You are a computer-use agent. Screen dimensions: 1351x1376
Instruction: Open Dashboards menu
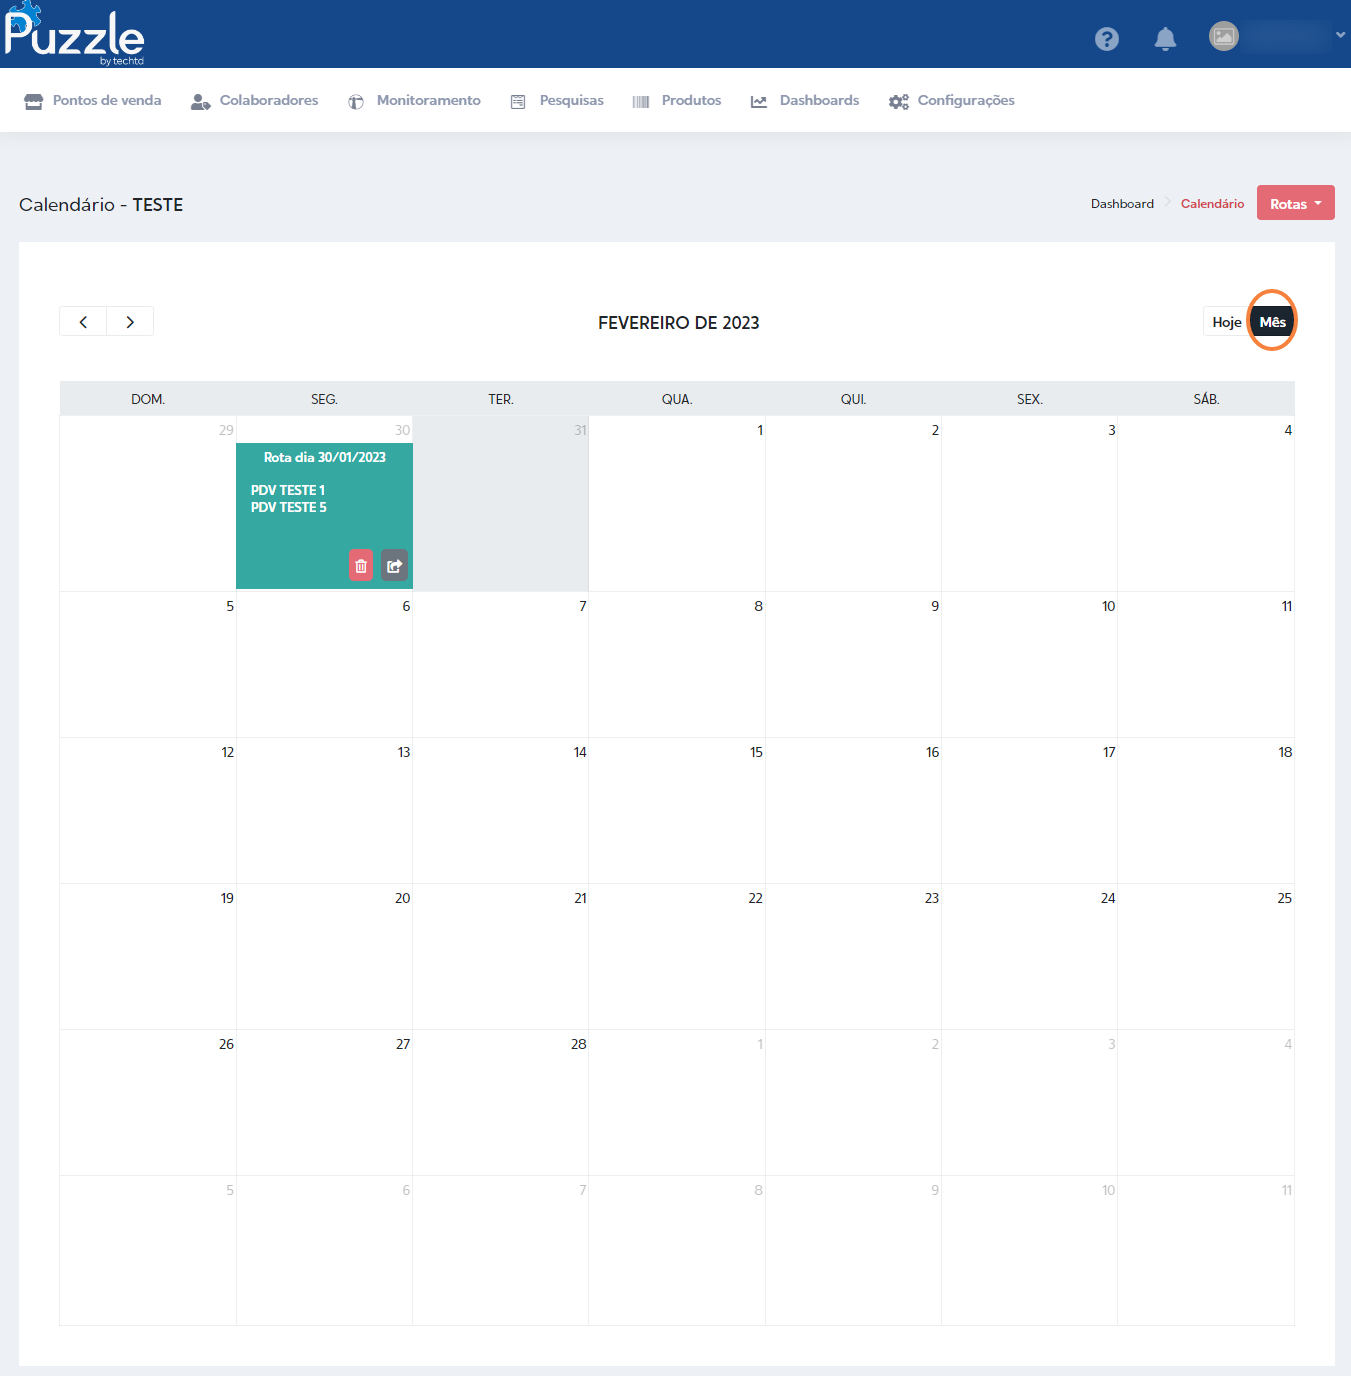805,101
